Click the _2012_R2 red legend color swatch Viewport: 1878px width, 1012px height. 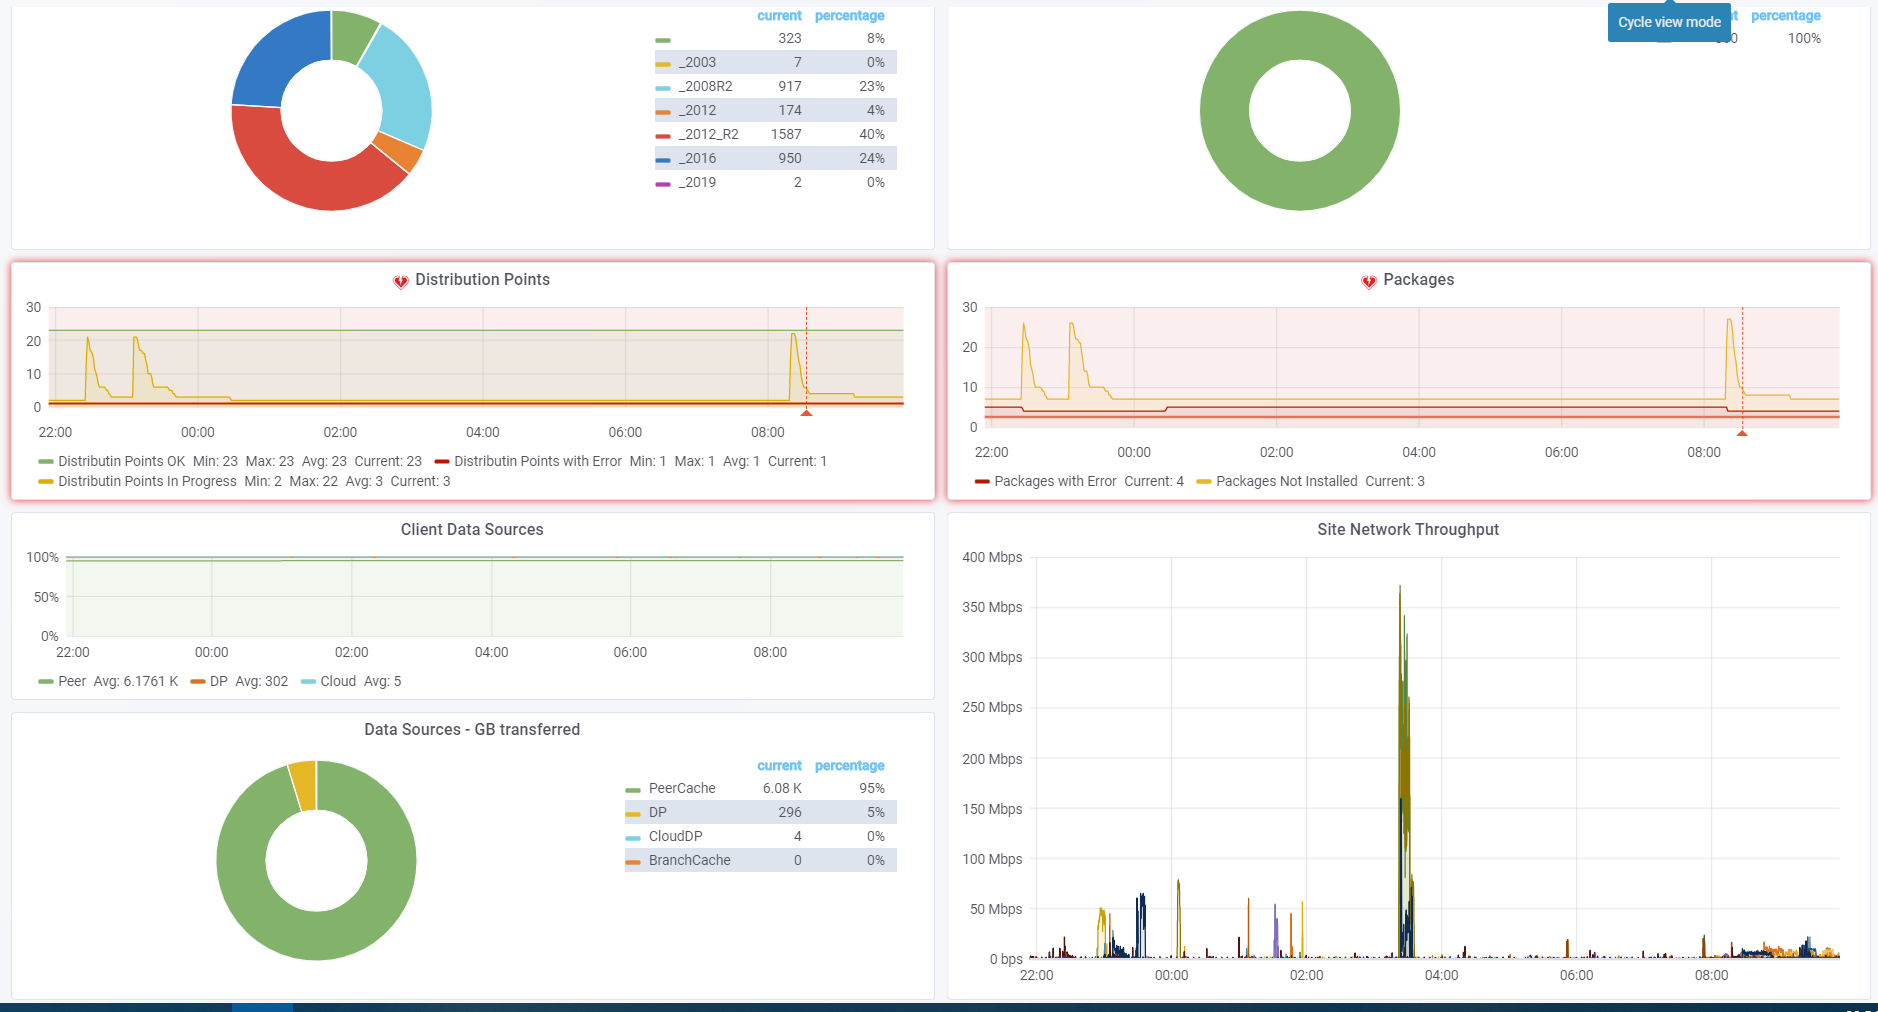click(x=663, y=135)
